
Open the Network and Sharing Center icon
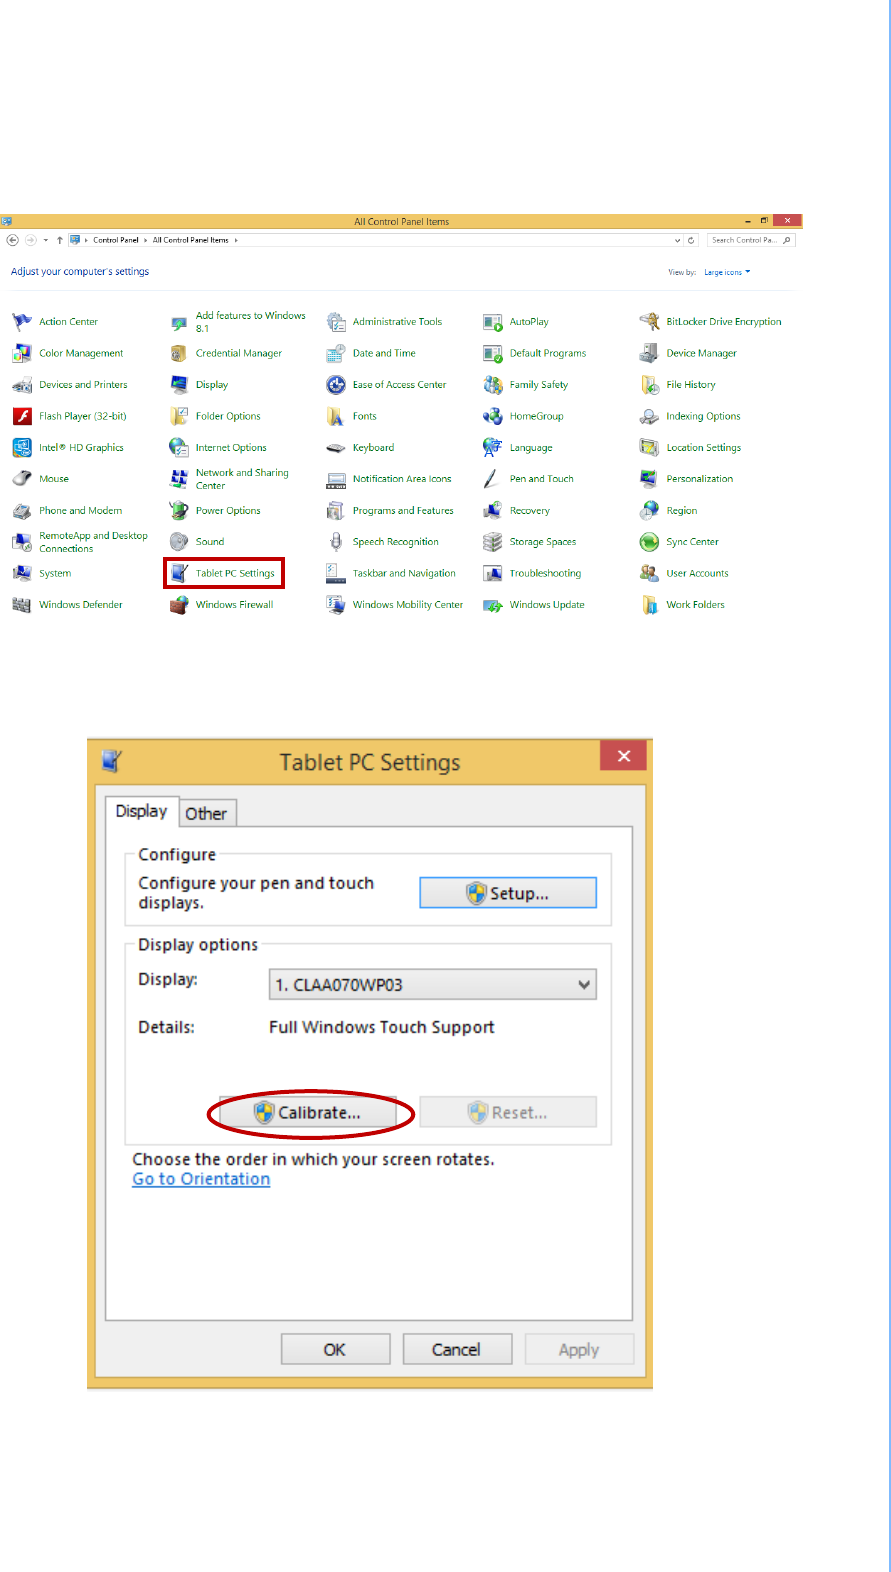(x=178, y=479)
